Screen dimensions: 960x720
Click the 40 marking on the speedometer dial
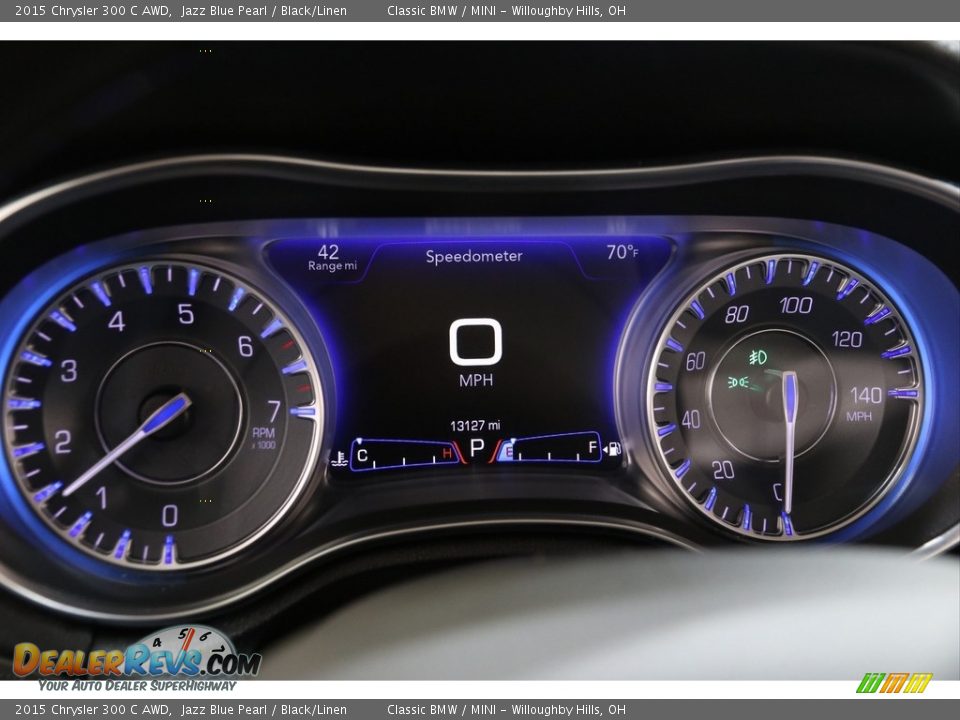coord(691,419)
